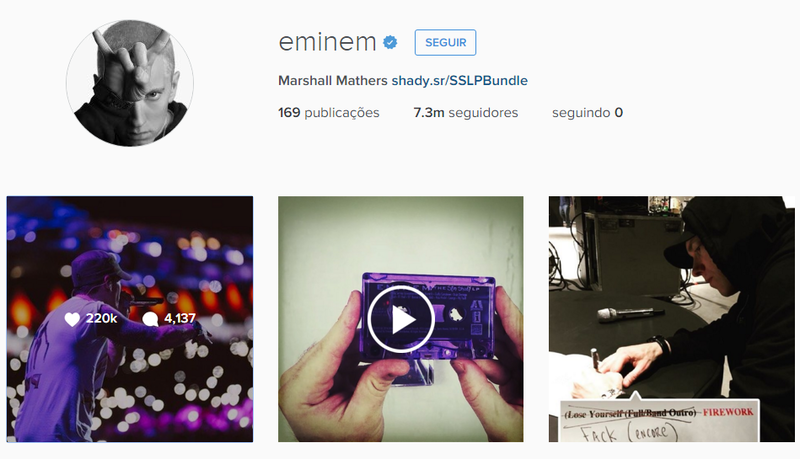Image resolution: width=800 pixels, height=459 pixels.
Task: Click the 220k likes number
Action: (102, 319)
